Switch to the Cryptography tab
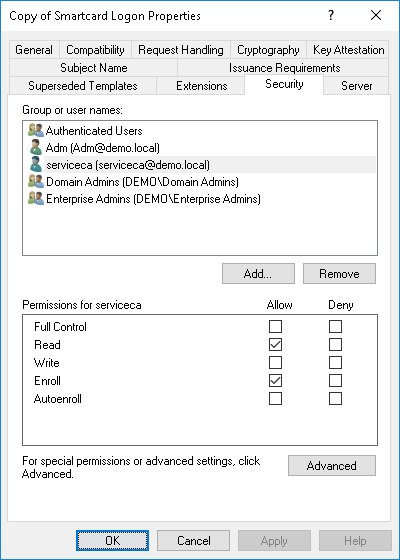 pyautogui.click(x=268, y=50)
